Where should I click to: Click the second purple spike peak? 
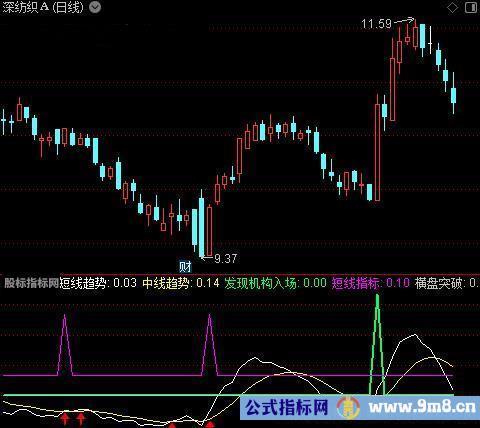coord(210,316)
